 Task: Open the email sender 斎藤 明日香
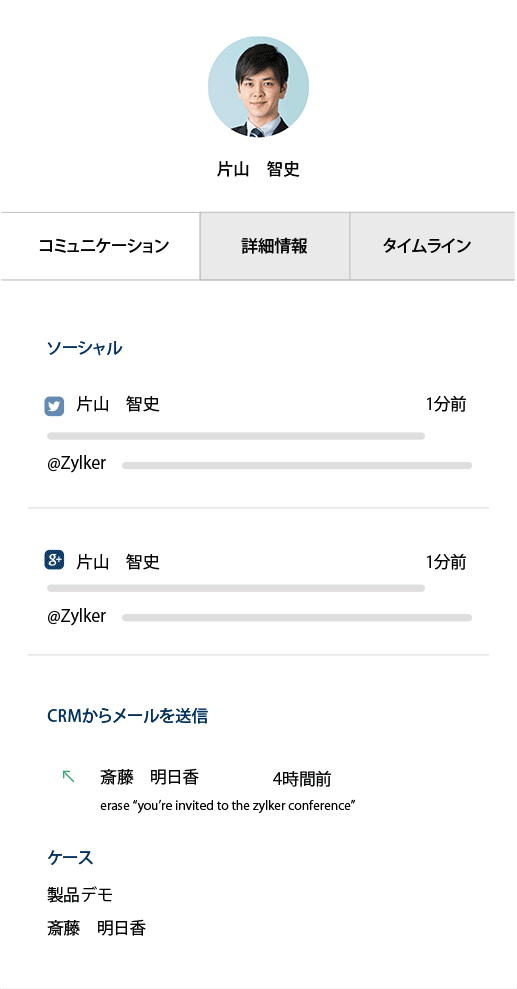pyautogui.click(x=149, y=777)
